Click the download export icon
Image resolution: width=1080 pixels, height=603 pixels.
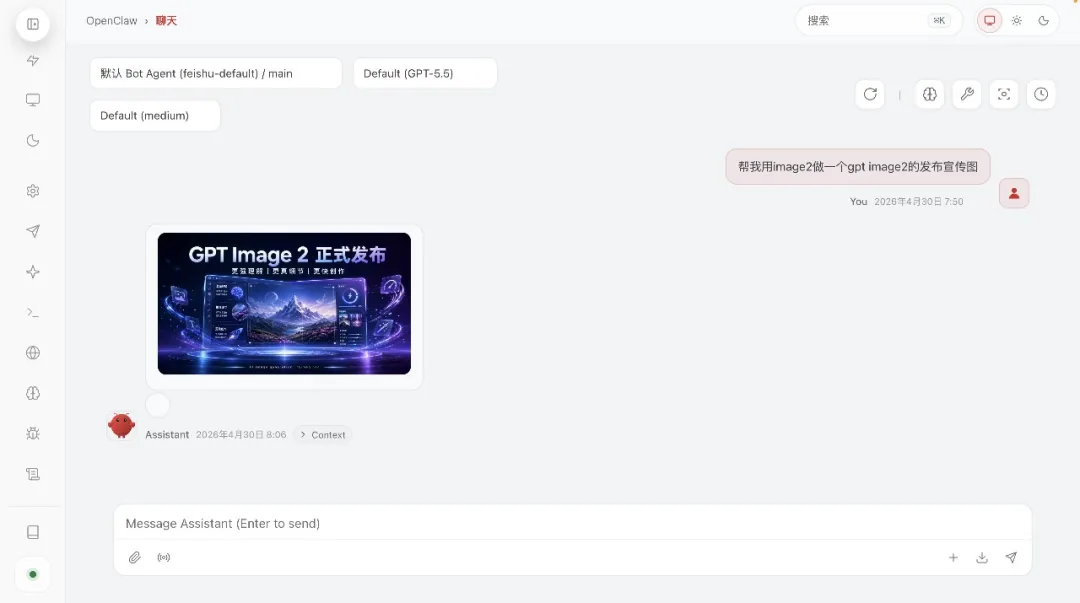coord(982,558)
